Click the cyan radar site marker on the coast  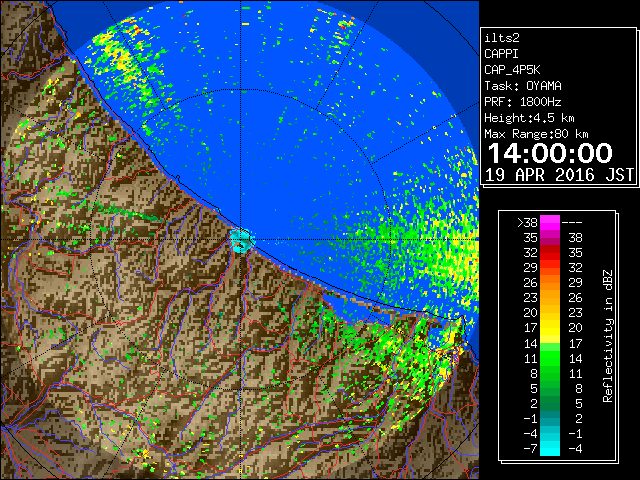(242, 240)
